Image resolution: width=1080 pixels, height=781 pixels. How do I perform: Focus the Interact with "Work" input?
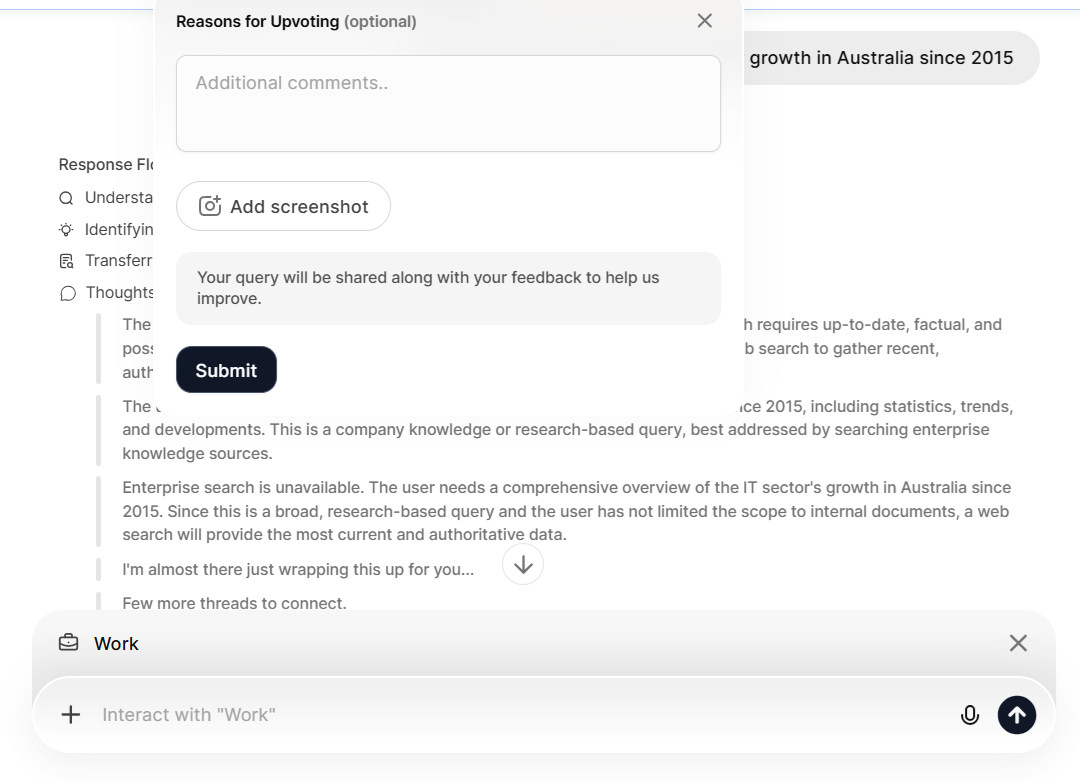tap(500, 714)
